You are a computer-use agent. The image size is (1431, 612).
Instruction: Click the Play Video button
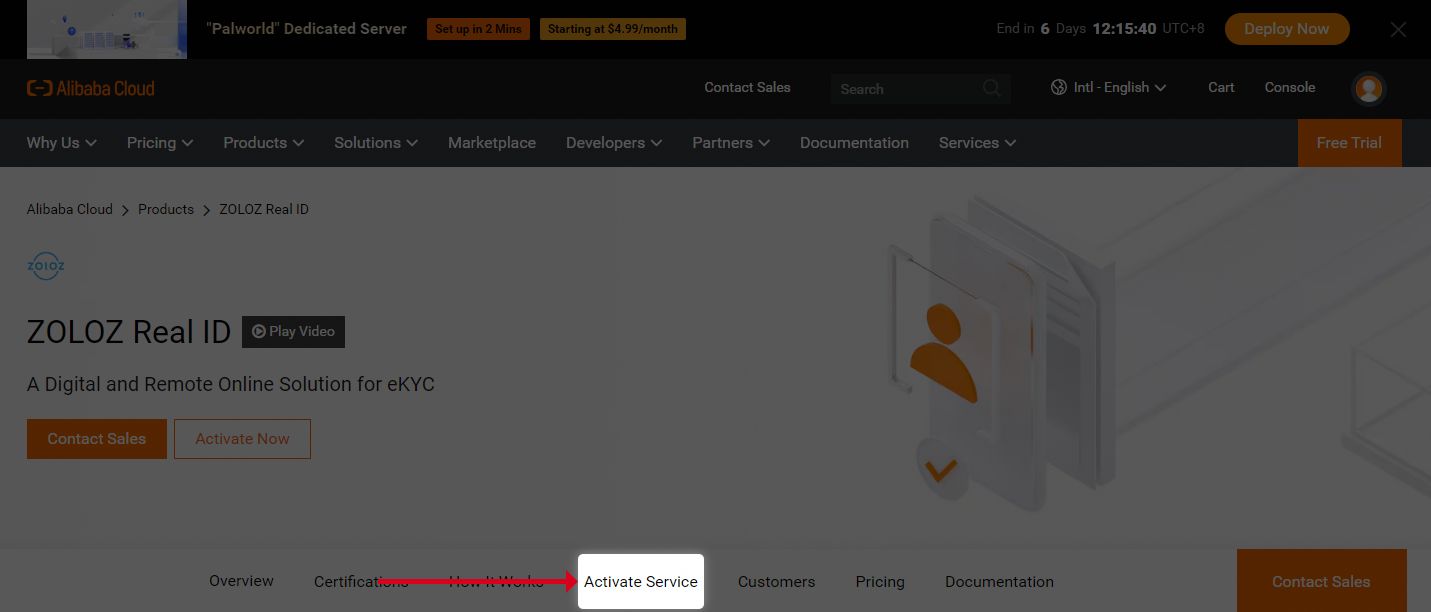pyautogui.click(x=293, y=332)
